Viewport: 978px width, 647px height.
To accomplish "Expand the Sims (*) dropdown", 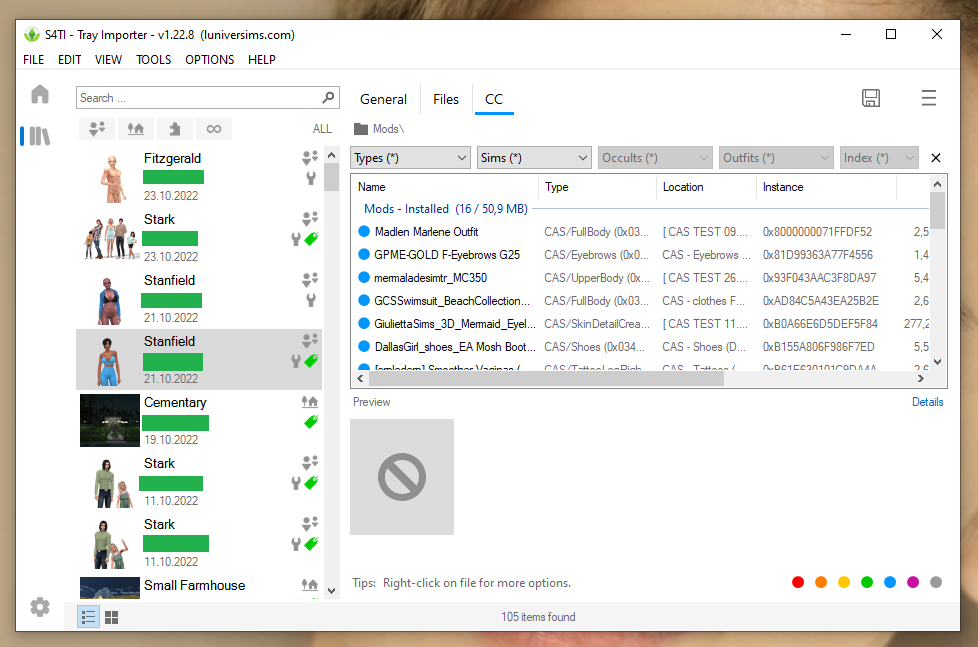I will [533, 158].
